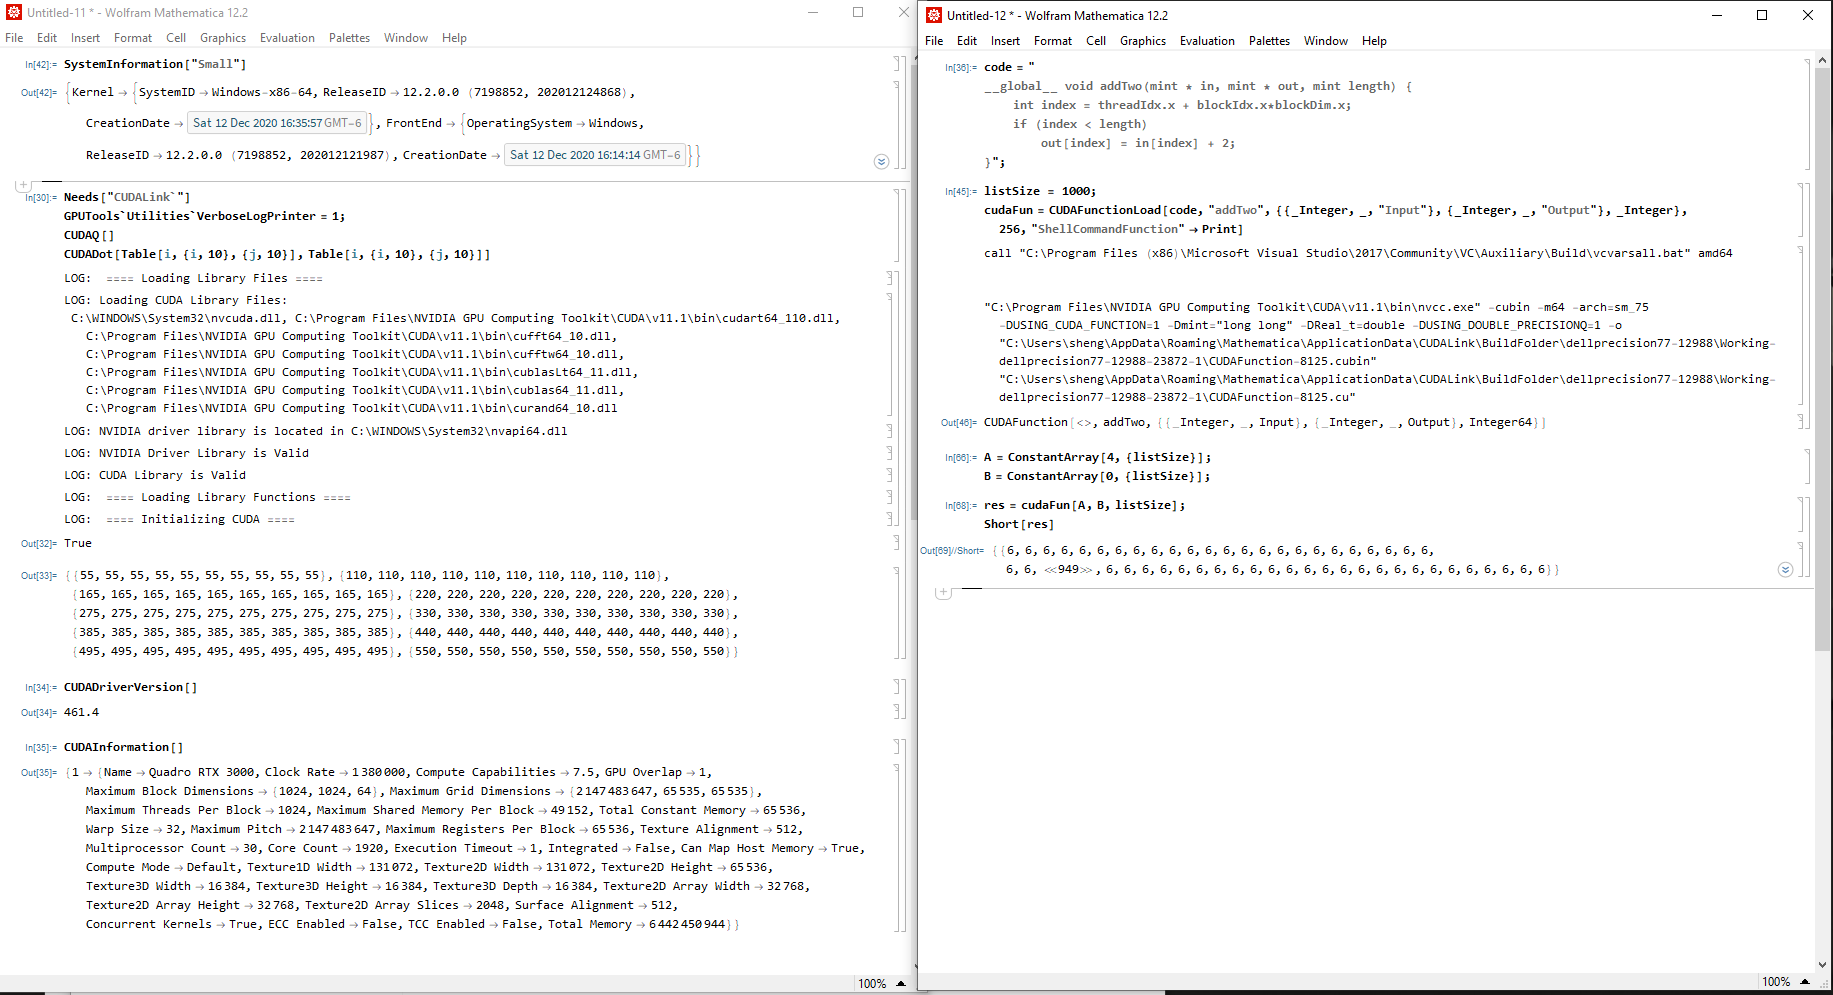Click B = ConstantArray[0, {listSize}] line
The width and height of the screenshot is (1833, 995).
click(1098, 476)
